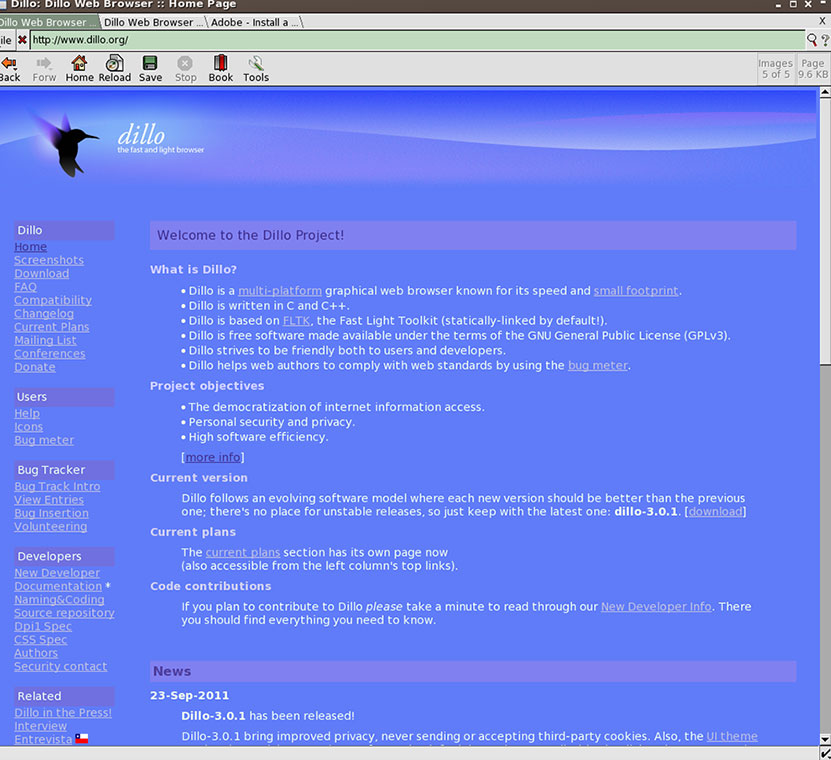
Task: Follow the UI theme link in the News section
Action: (x=732, y=736)
